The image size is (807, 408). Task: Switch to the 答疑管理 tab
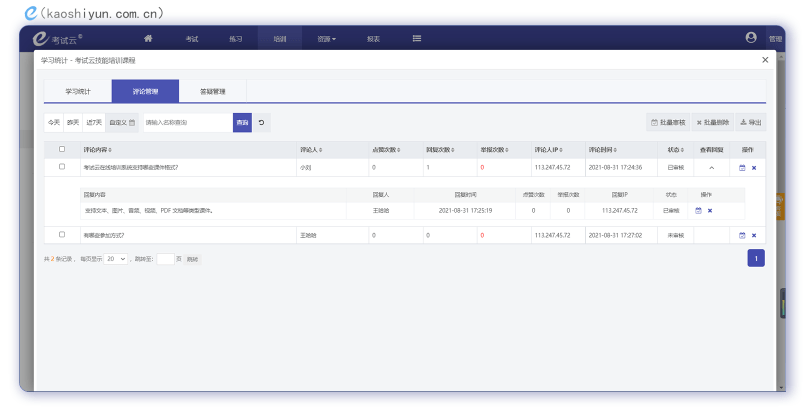click(x=213, y=91)
